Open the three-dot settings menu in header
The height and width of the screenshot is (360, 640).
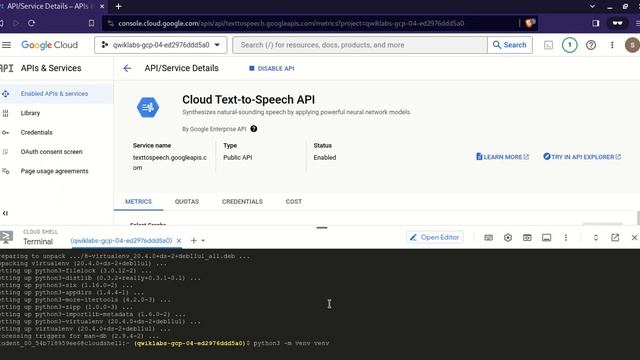[612, 45]
